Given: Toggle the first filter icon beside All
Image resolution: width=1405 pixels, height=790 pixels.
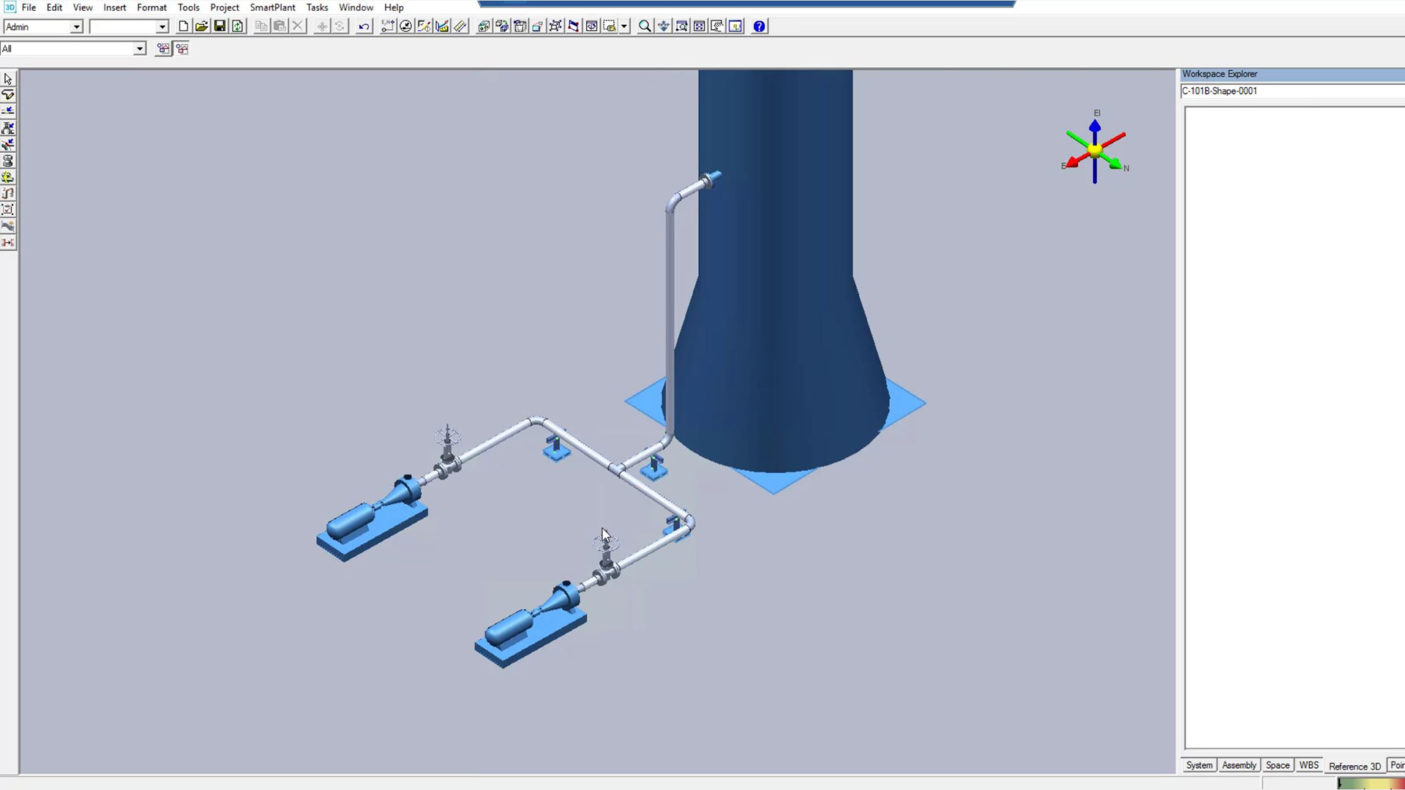Looking at the screenshot, I should 163,49.
